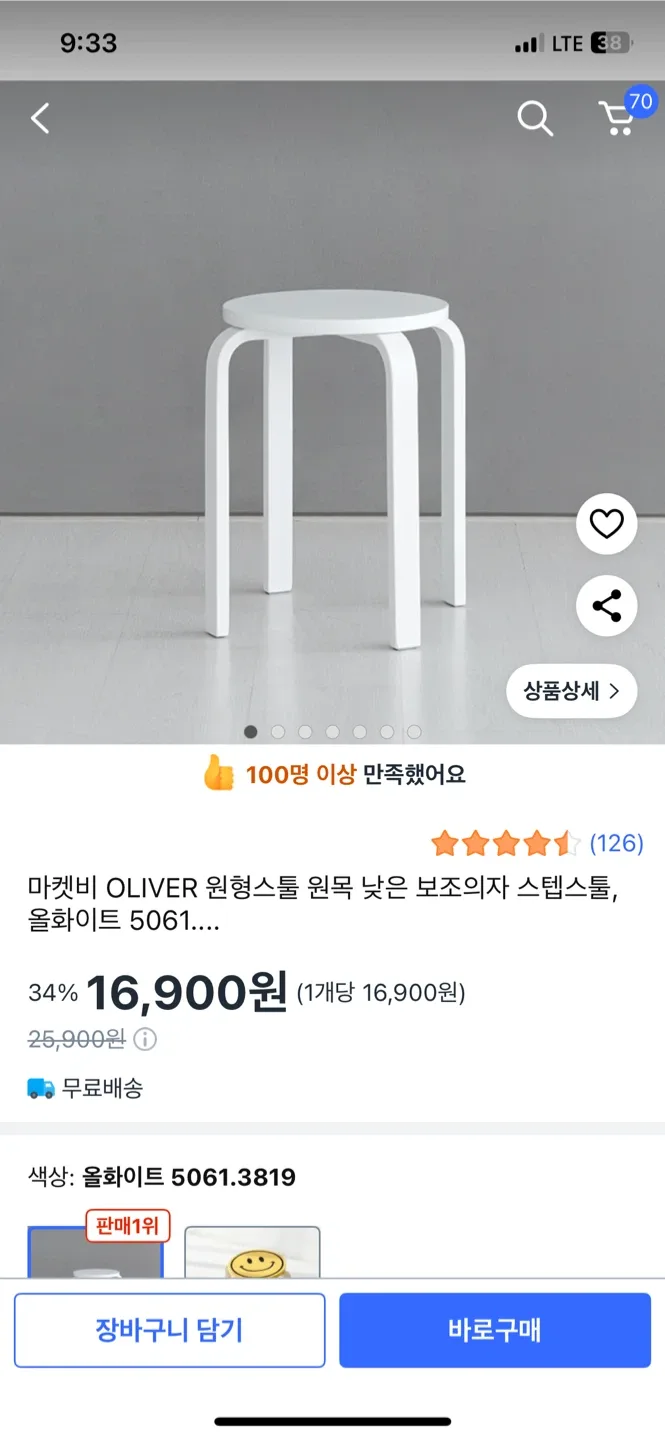Tap the last carousel pagination dot
The height and width of the screenshot is (1440, 665).
tap(412, 732)
